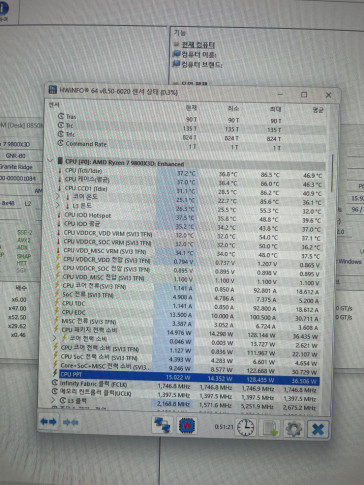Click the 5,251.9 MHz maximum L3 clock value
Screen dimensions: 364x485
point(258,407)
